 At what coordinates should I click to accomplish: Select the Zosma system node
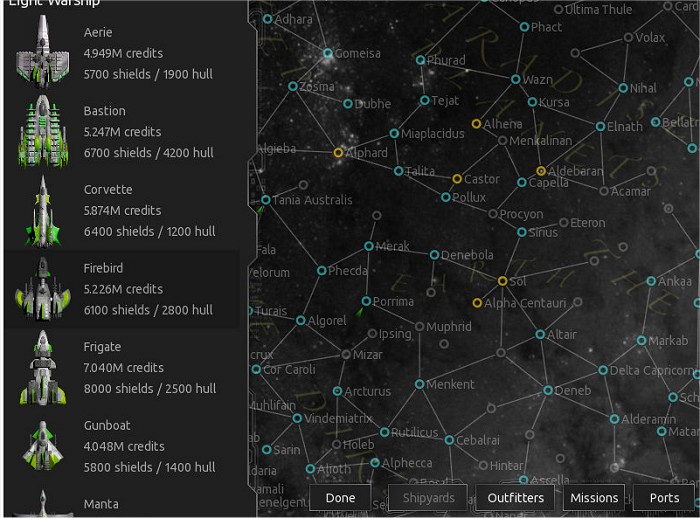(293, 86)
